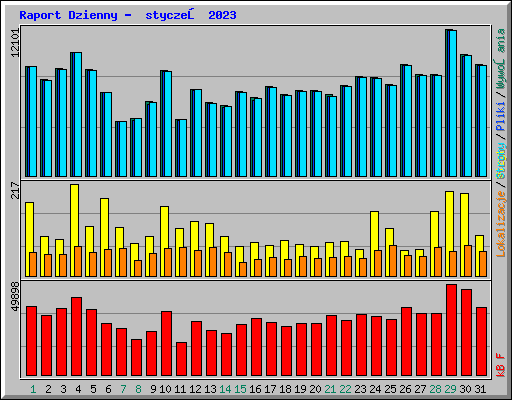
Task: Click the 217 scale value
Action: (x=15, y=190)
